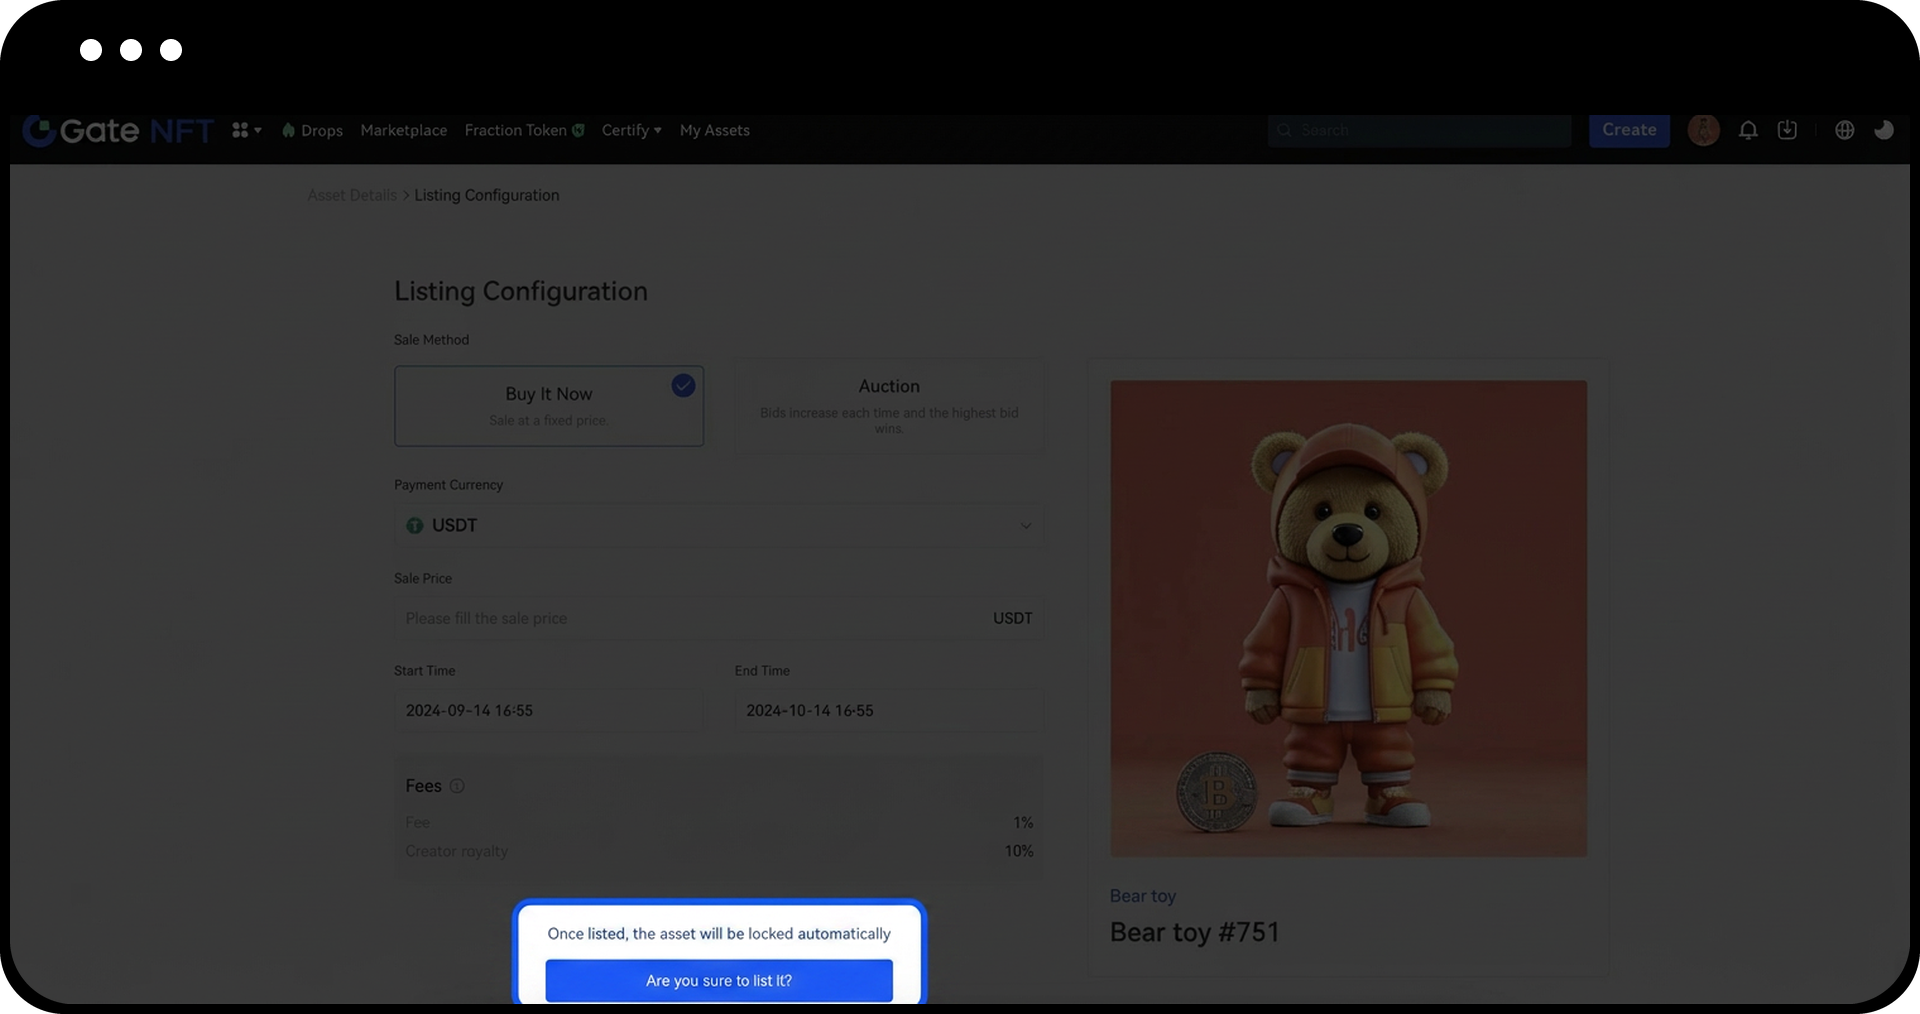
Task: Open the language globe icon
Action: pos(1844,131)
